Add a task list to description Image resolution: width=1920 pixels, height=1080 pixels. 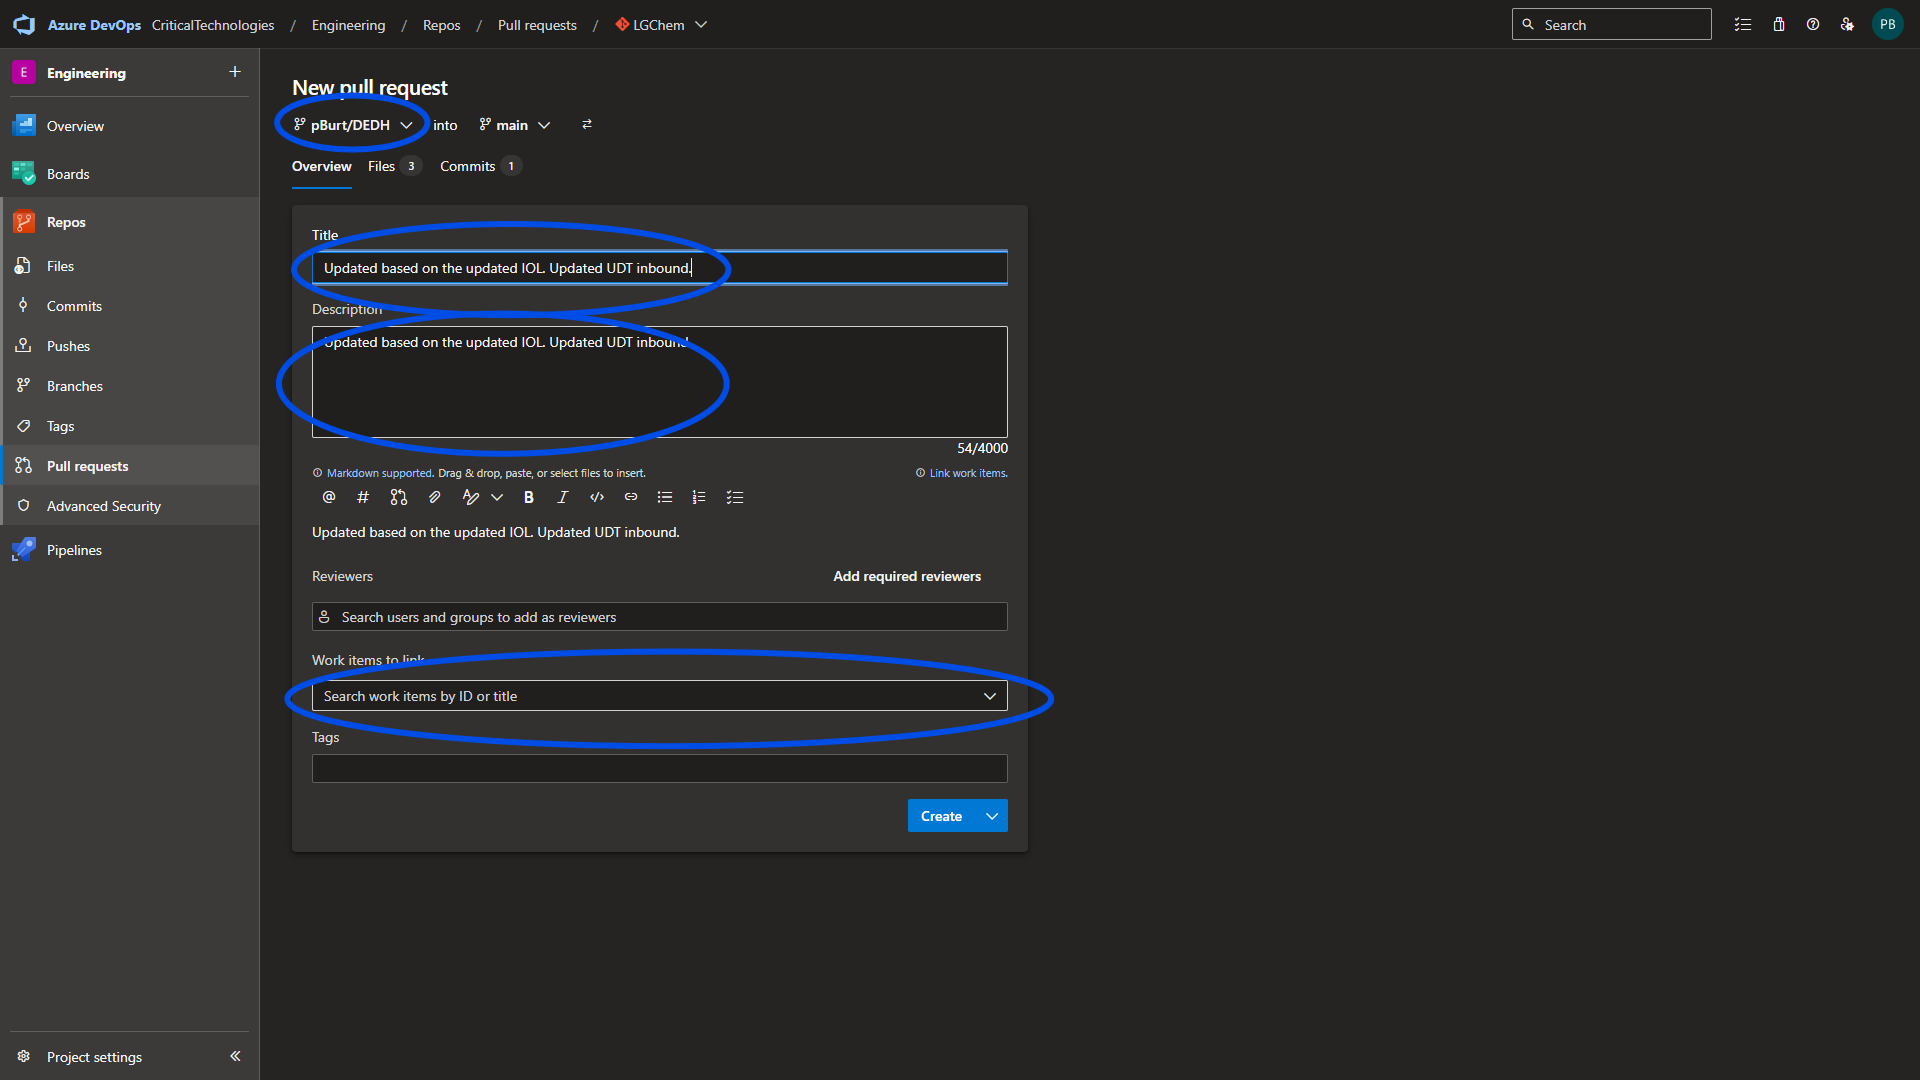tap(735, 497)
